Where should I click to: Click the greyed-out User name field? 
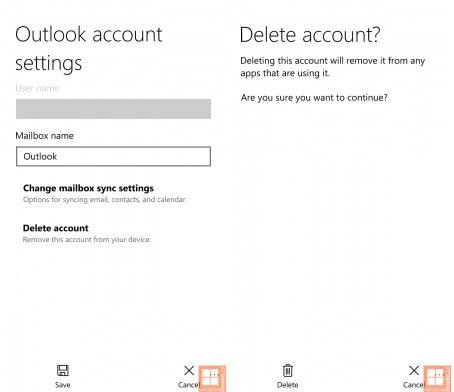[113, 109]
